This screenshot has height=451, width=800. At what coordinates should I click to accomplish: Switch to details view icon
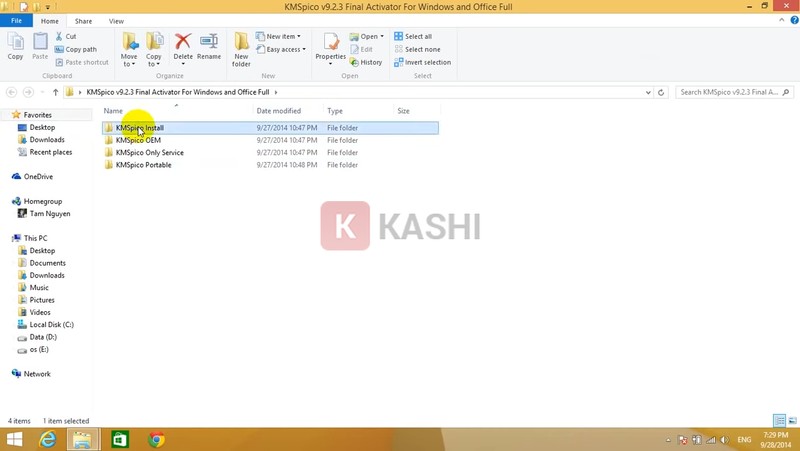point(780,420)
